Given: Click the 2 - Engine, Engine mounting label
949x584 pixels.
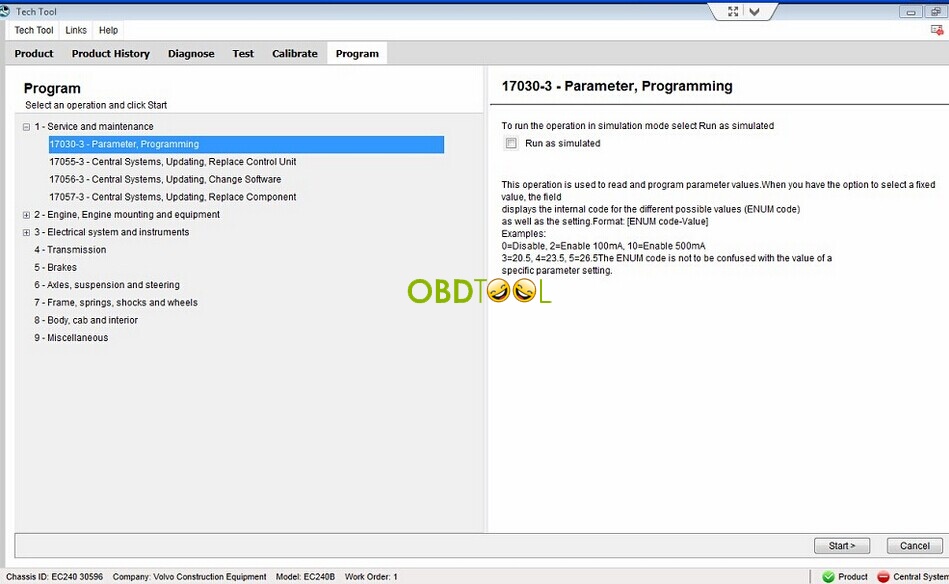Looking at the screenshot, I should click(127, 214).
